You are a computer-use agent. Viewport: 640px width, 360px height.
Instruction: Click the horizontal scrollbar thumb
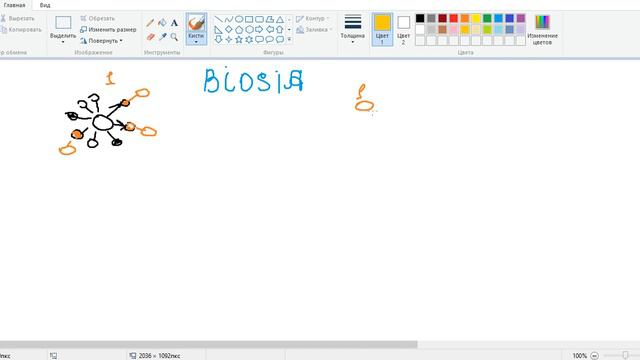(209, 344)
